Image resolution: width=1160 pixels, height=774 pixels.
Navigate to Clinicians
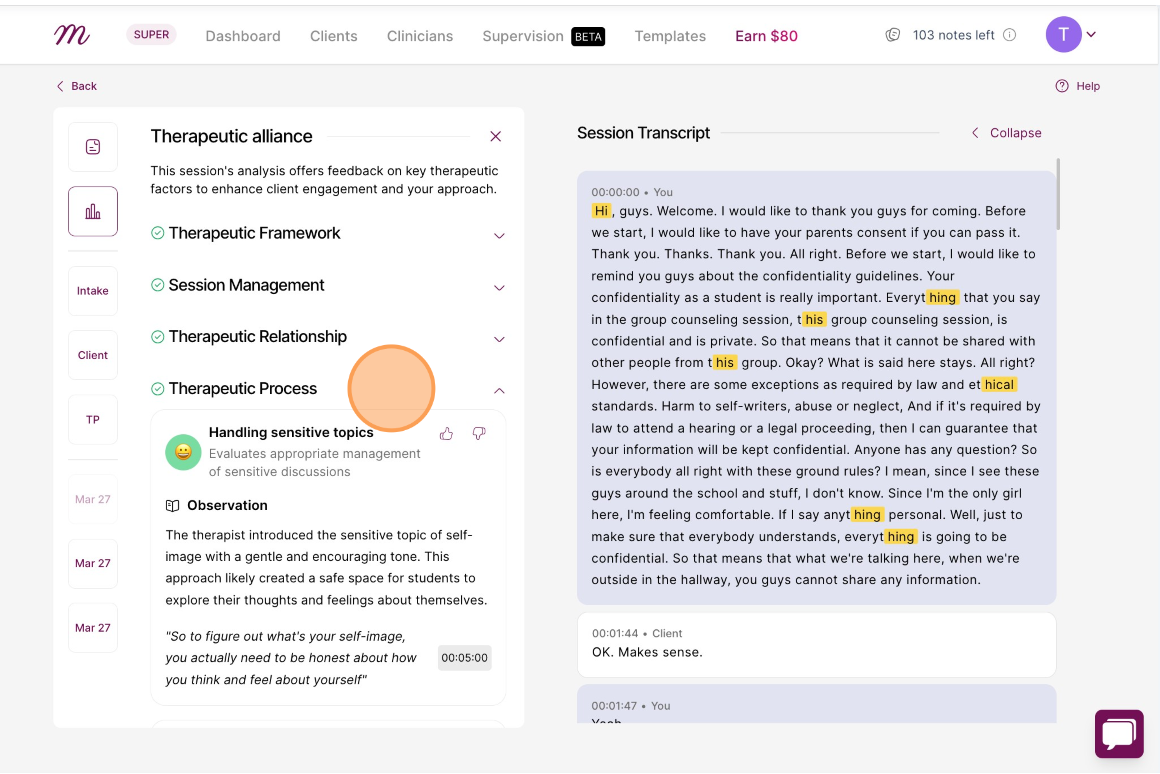[420, 36]
